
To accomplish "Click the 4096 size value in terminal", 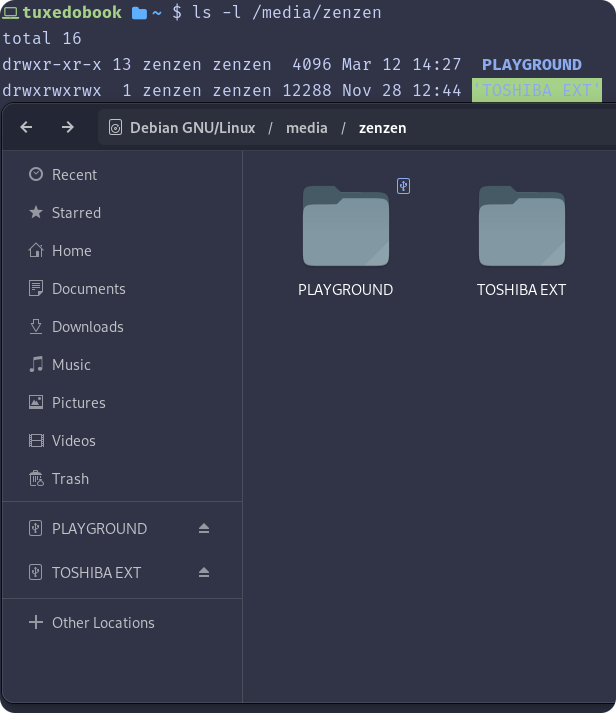I will pyautogui.click(x=312, y=65).
